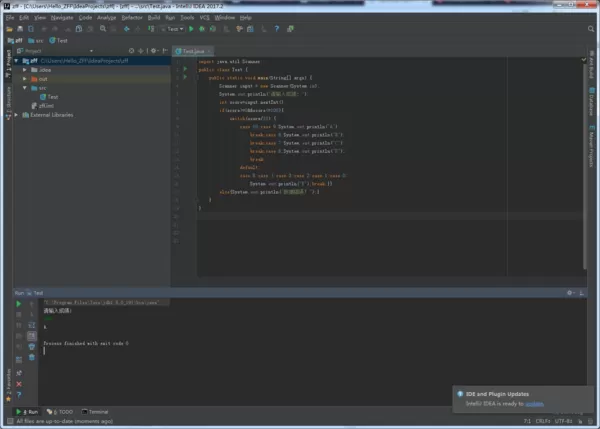Click the editor vertical scrollbar
Image resolution: width=600 pixels, height=429 pixels.
point(584,165)
